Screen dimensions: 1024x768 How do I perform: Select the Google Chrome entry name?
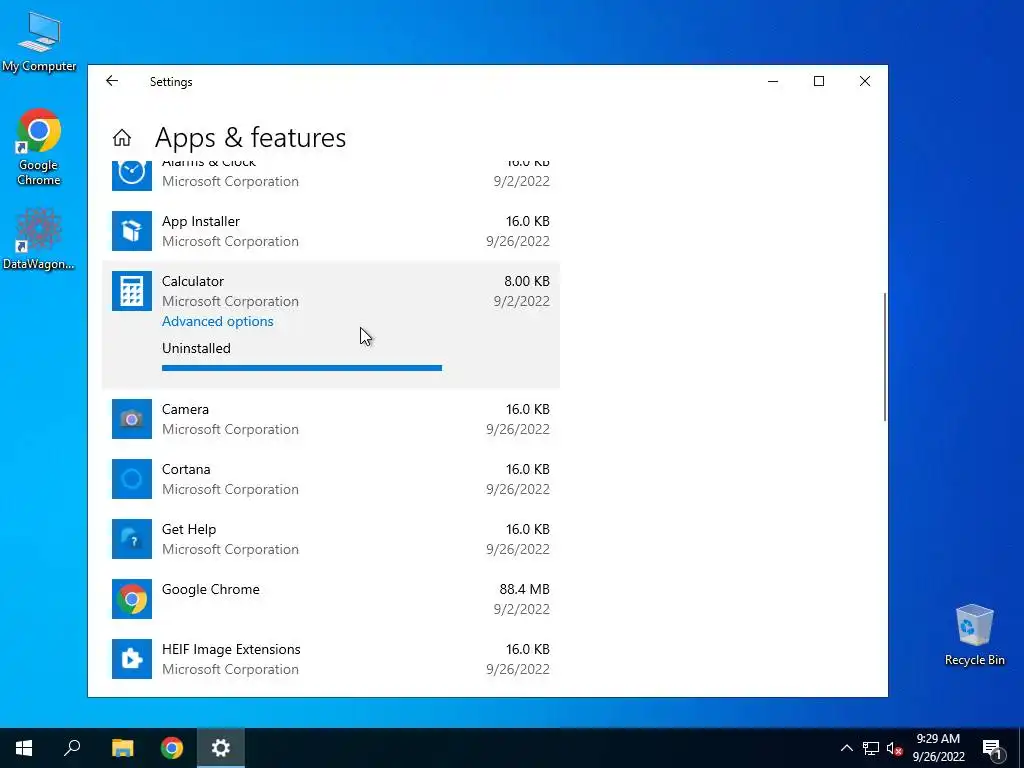pos(211,589)
